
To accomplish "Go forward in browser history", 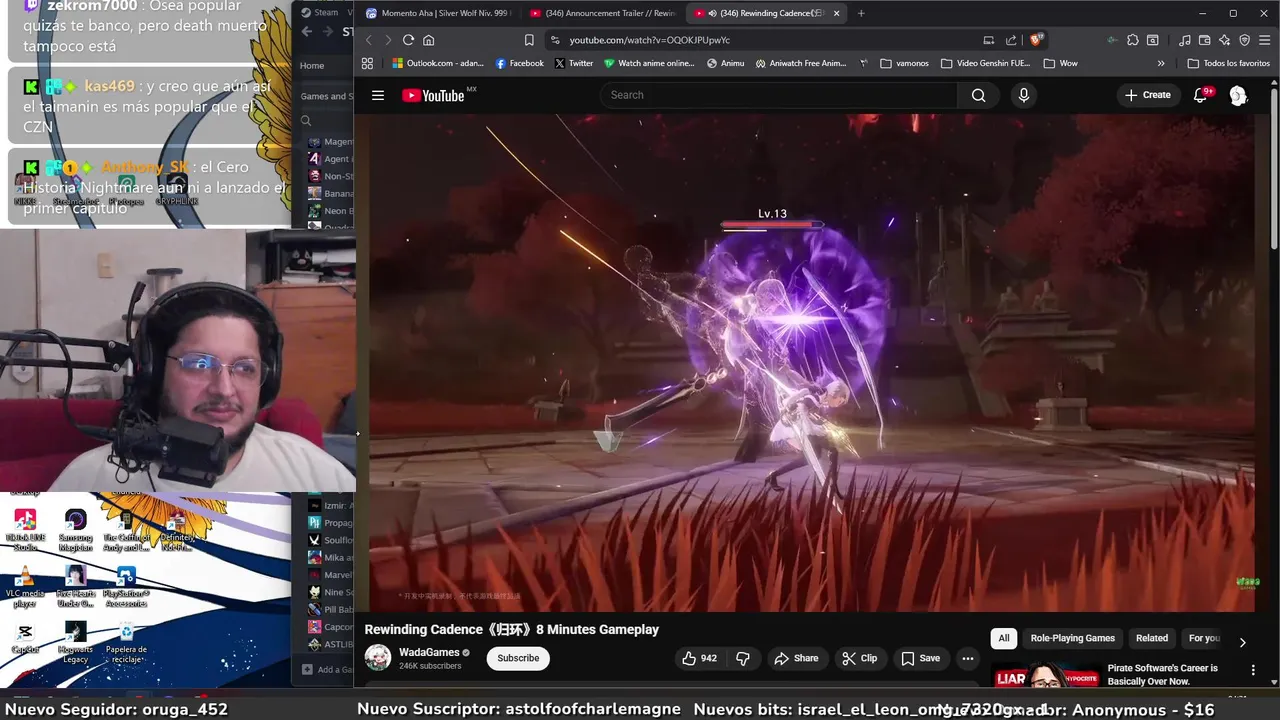I will click(388, 40).
